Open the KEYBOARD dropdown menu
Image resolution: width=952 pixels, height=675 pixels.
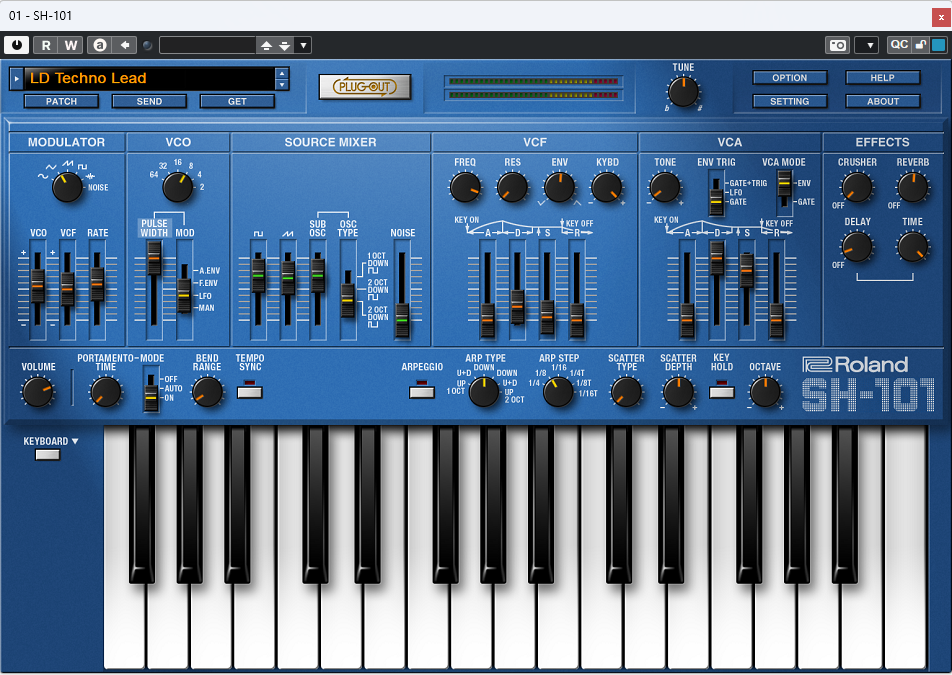51,441
